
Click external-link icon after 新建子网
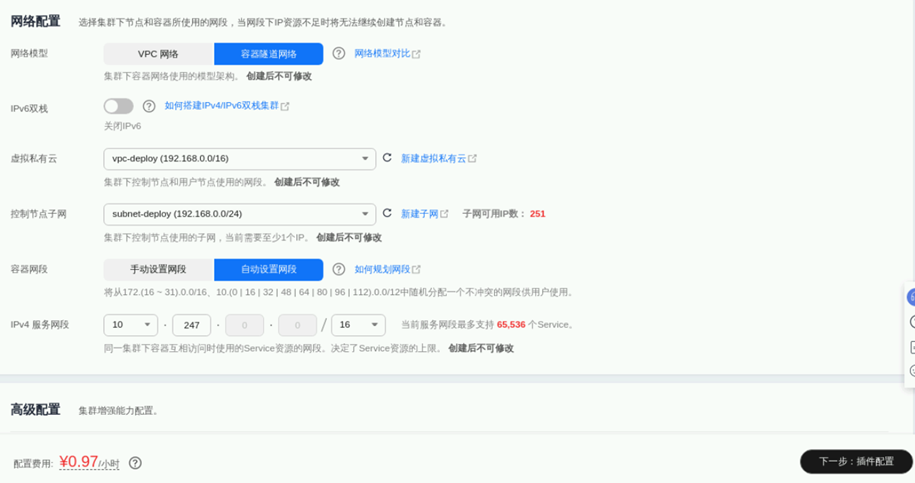445,214
